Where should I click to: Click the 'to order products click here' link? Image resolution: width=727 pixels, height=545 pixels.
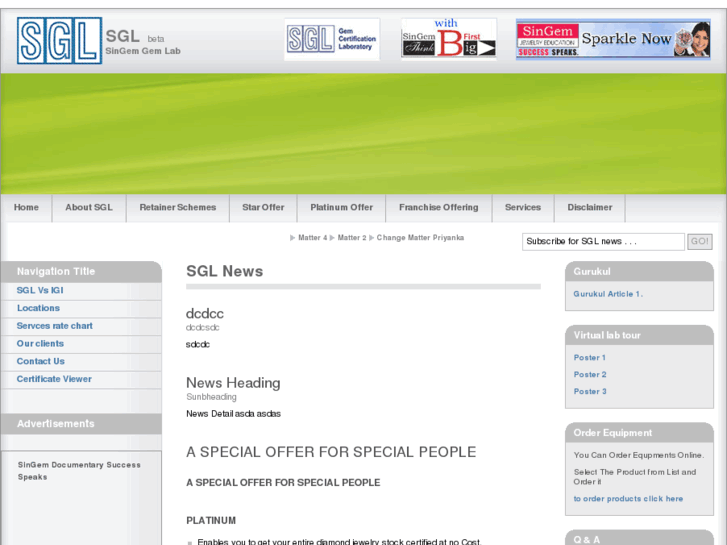628,499
